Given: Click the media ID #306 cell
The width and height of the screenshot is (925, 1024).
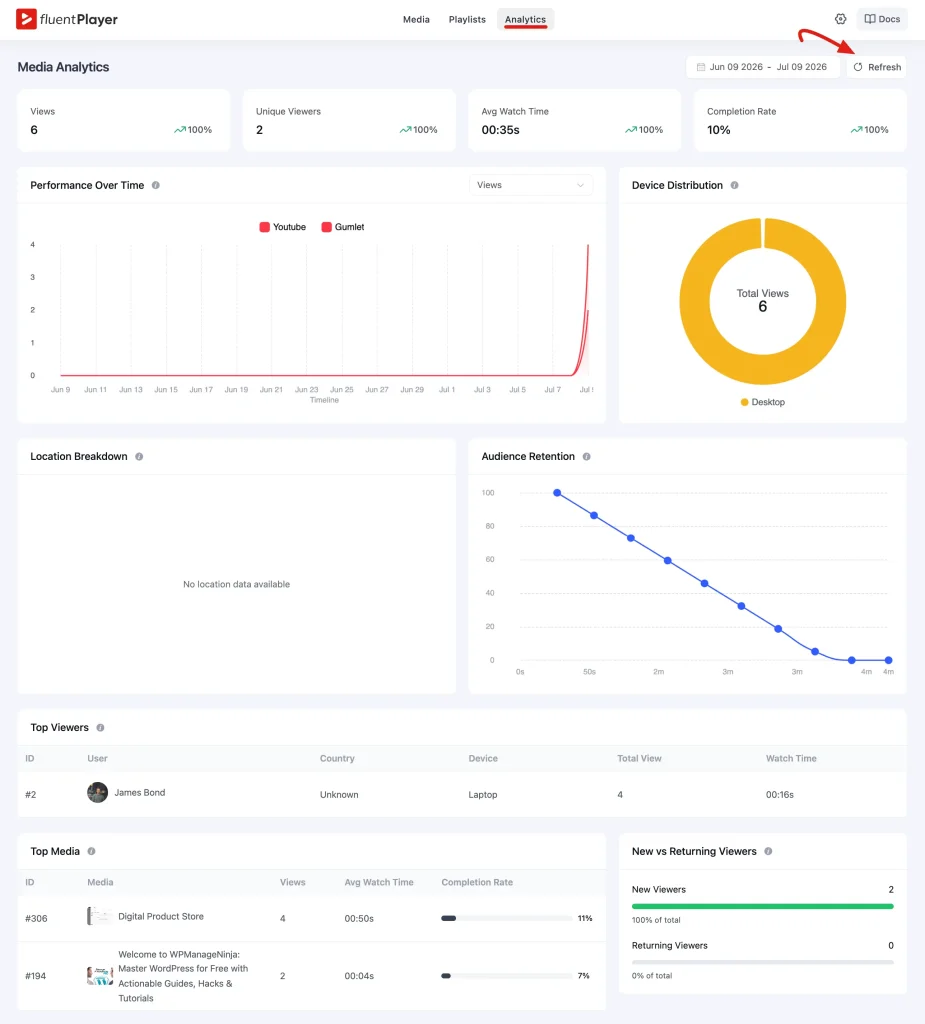Looking at the screenshot, I should (36, 918).
